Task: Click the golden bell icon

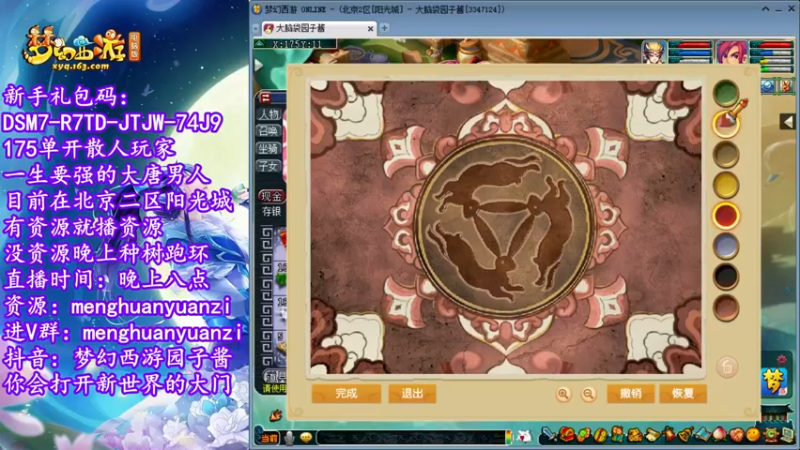Action: coord(686,435)
